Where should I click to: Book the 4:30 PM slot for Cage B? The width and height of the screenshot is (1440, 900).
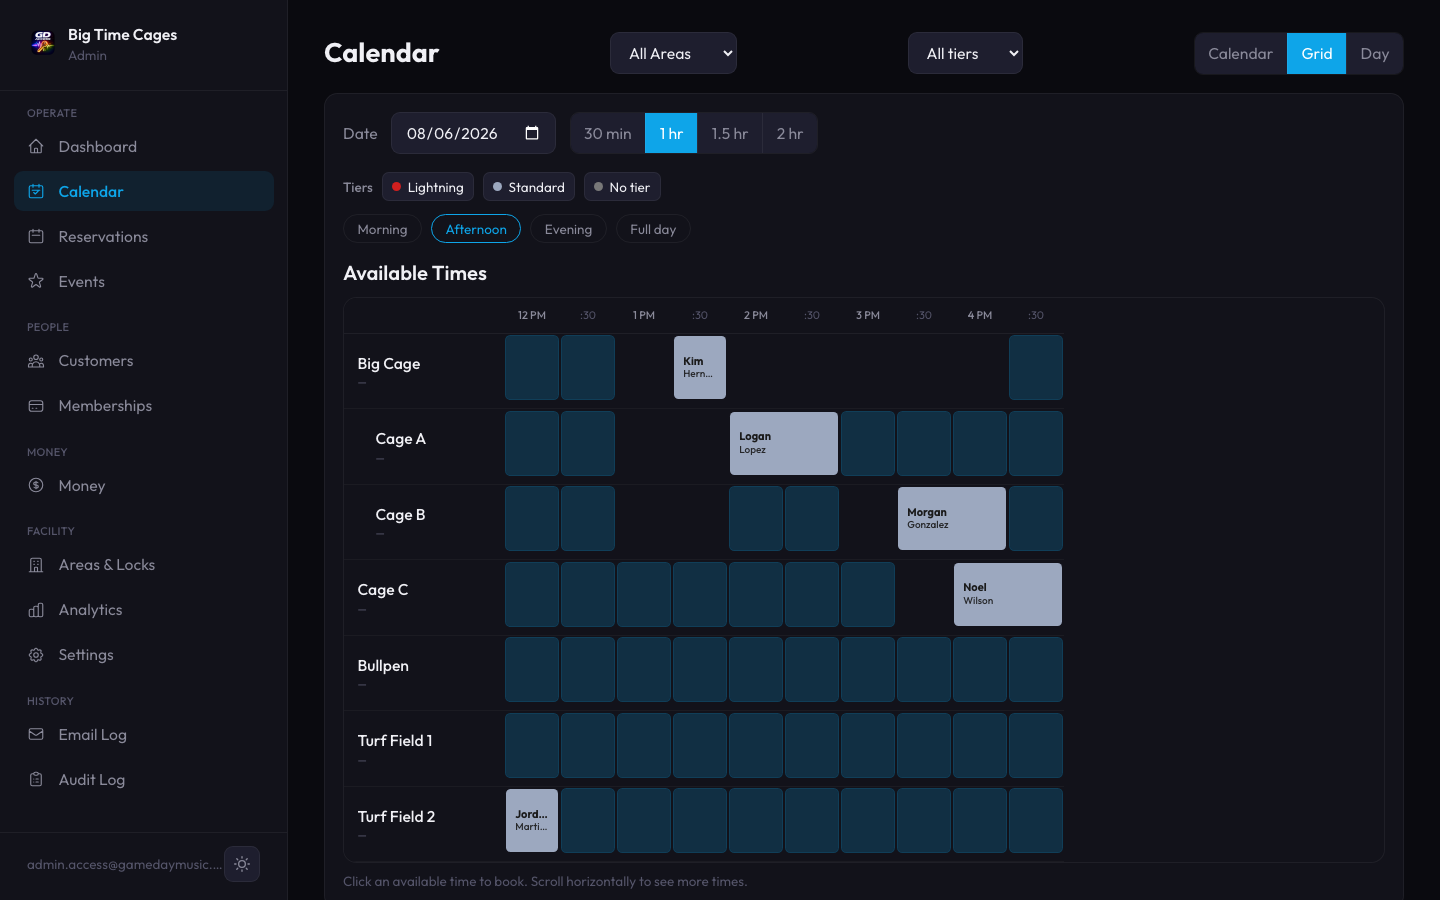tap(1036, 518)
